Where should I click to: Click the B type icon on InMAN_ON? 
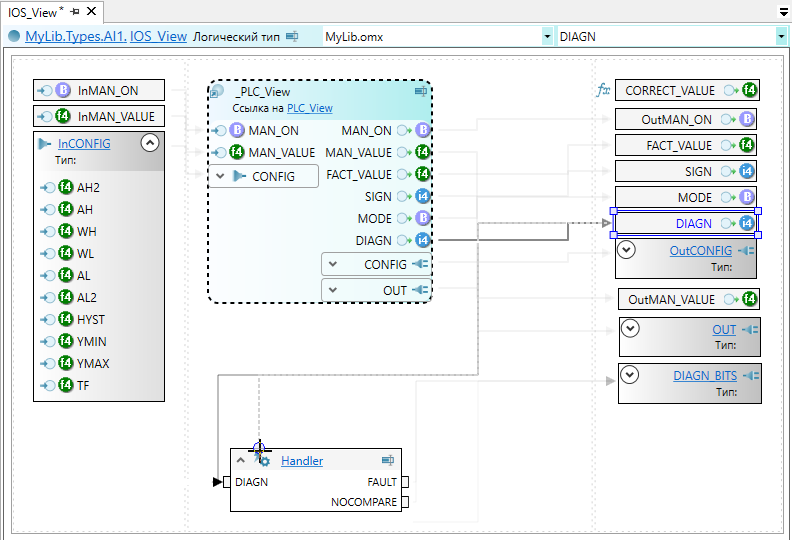click(x=65, y=91)
